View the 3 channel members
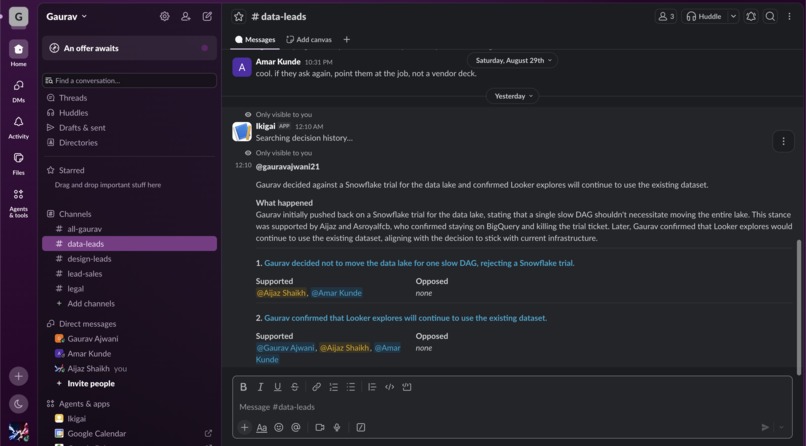The width and height of the screenshot is (806, 446). tap(666, 16)
